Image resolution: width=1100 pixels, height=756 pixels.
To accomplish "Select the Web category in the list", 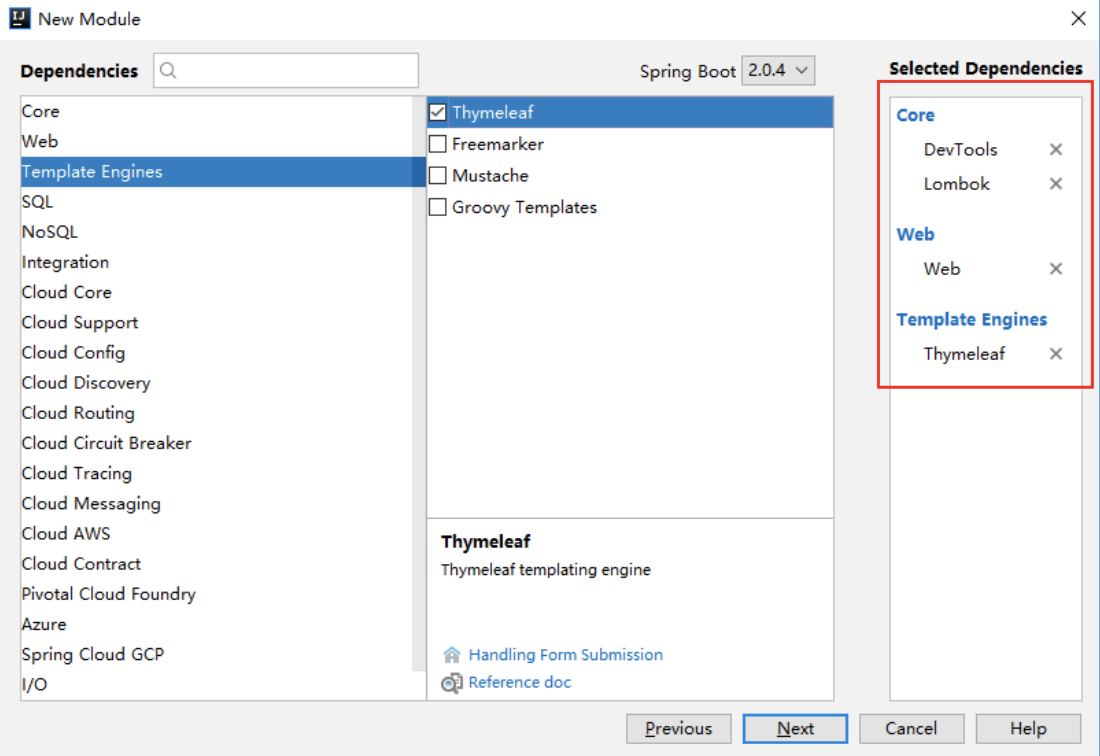I will pyautogui.click(x=217, y=142).
